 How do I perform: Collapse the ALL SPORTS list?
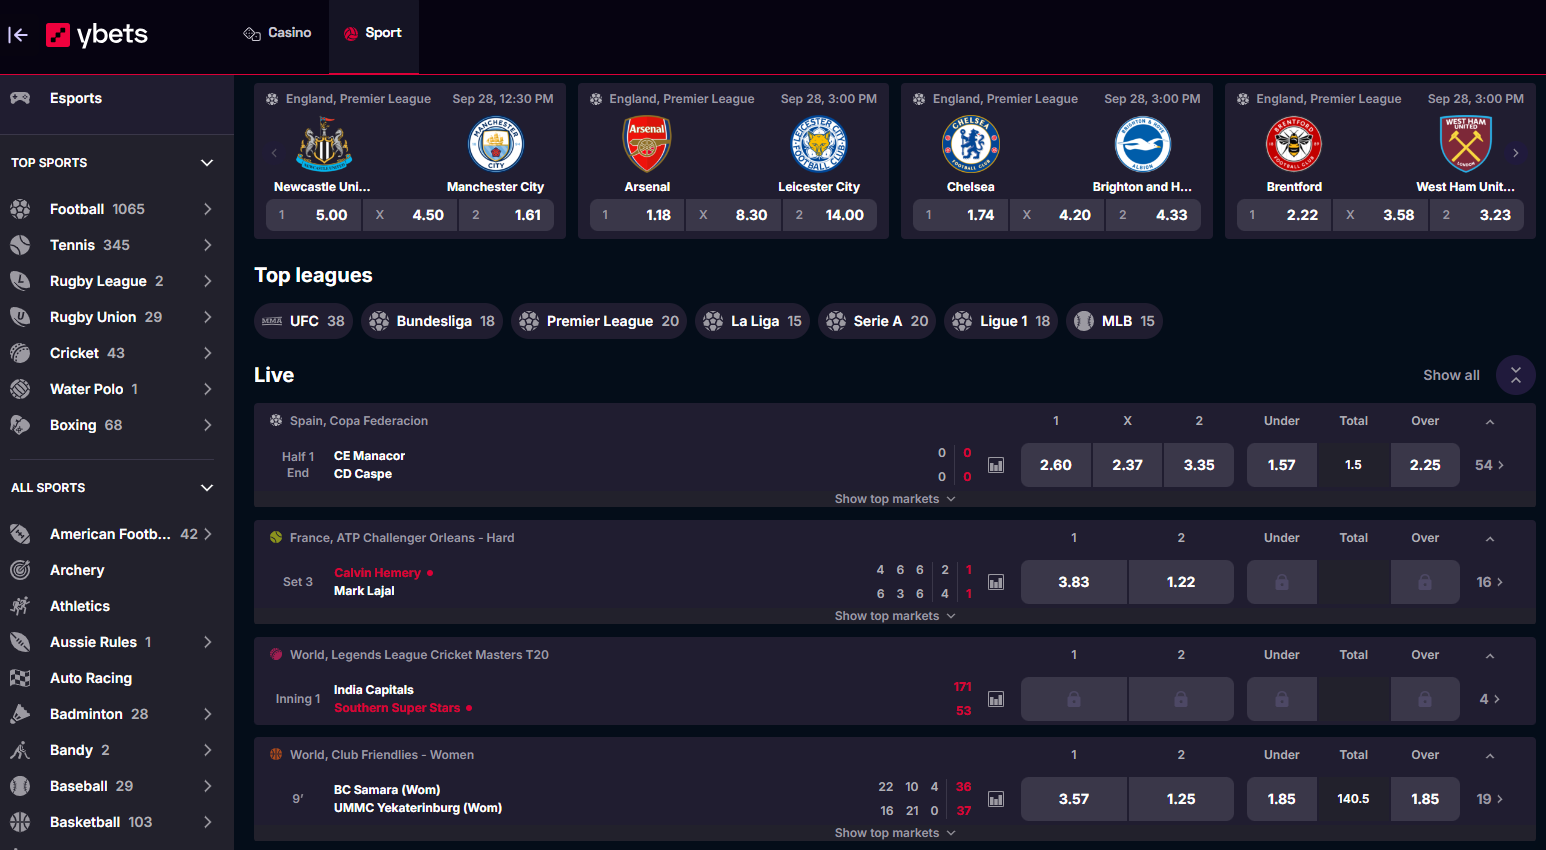point(207,488)
